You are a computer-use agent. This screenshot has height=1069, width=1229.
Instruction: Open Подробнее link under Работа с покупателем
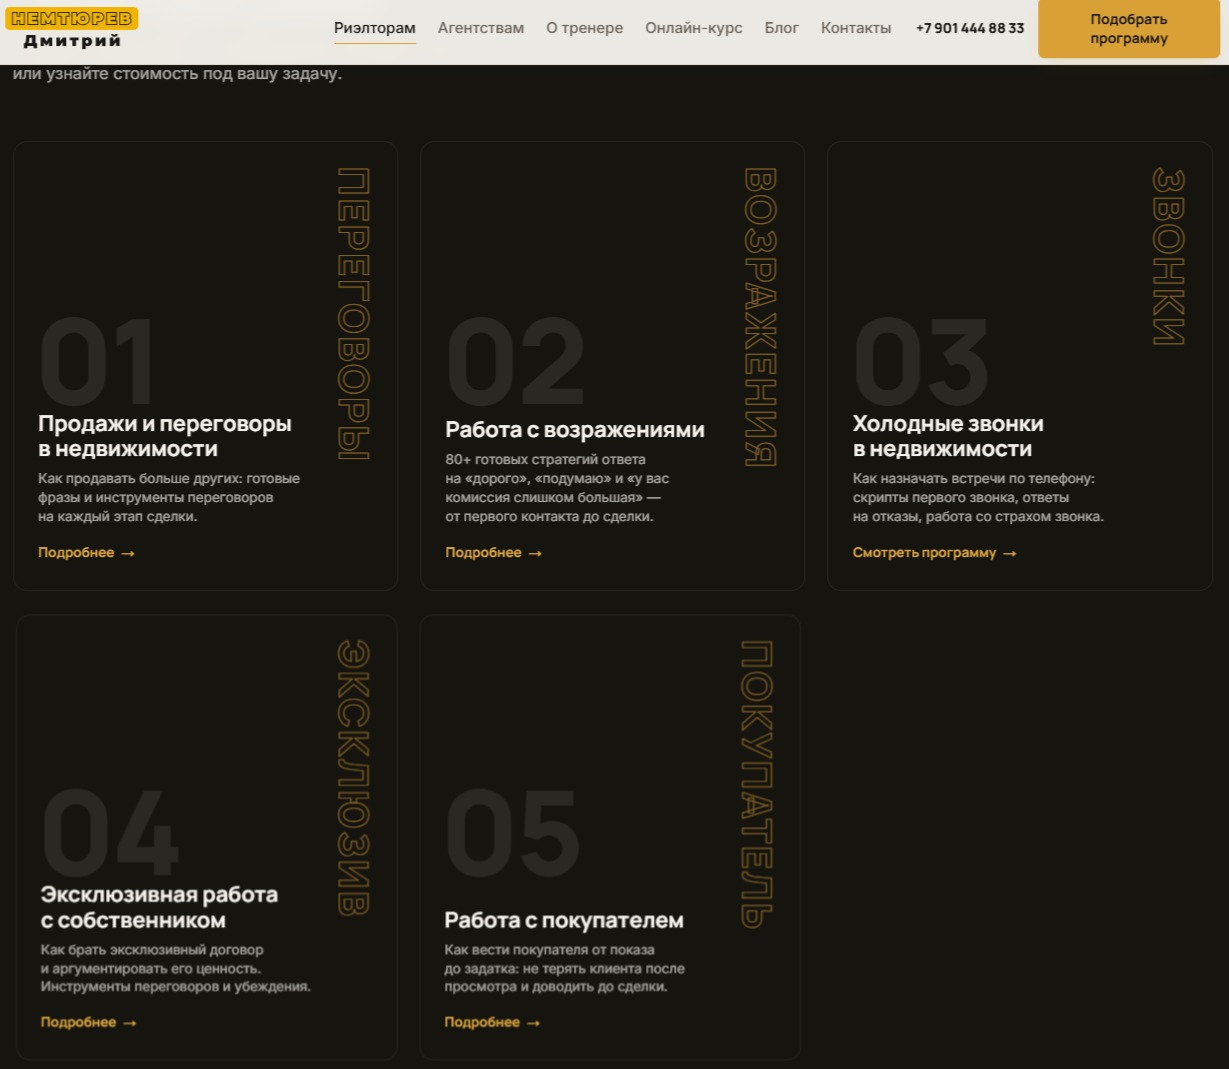pos(492,1023)
